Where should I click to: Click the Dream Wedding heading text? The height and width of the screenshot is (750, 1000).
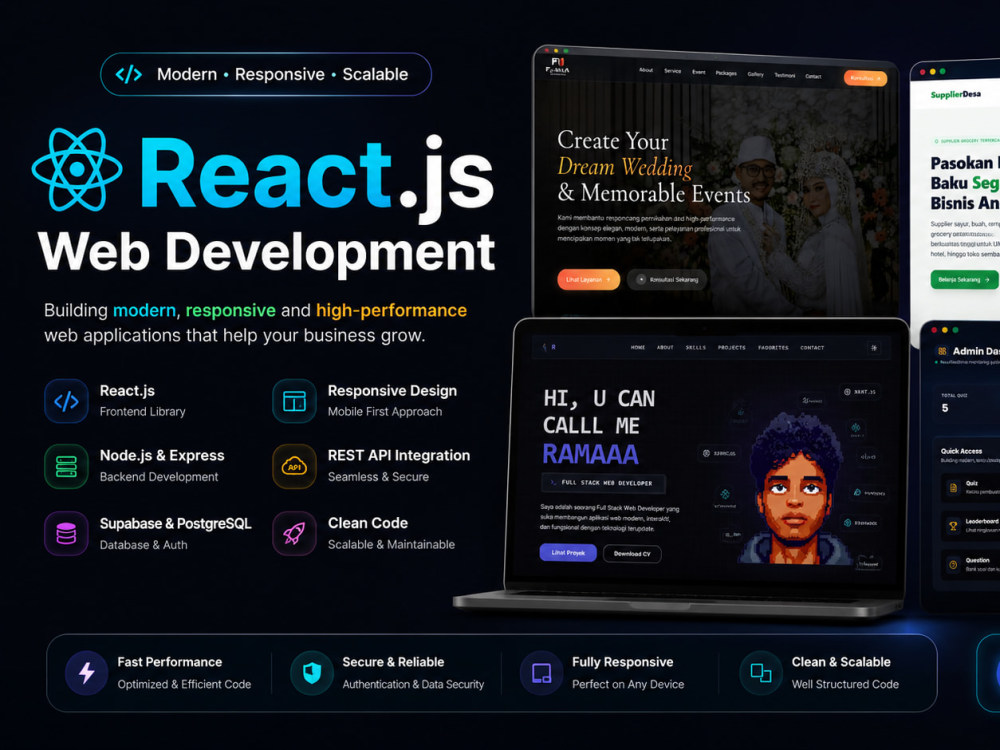pyautogui.click(x=624, y=167)
